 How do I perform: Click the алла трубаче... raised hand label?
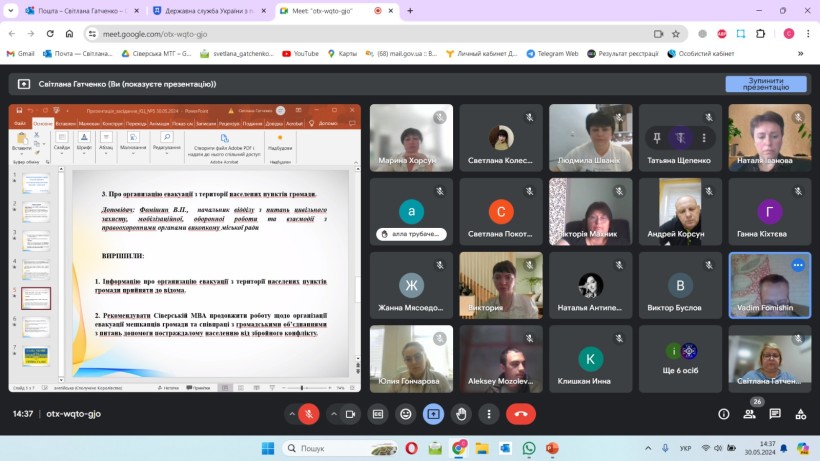tap(411, 234)
